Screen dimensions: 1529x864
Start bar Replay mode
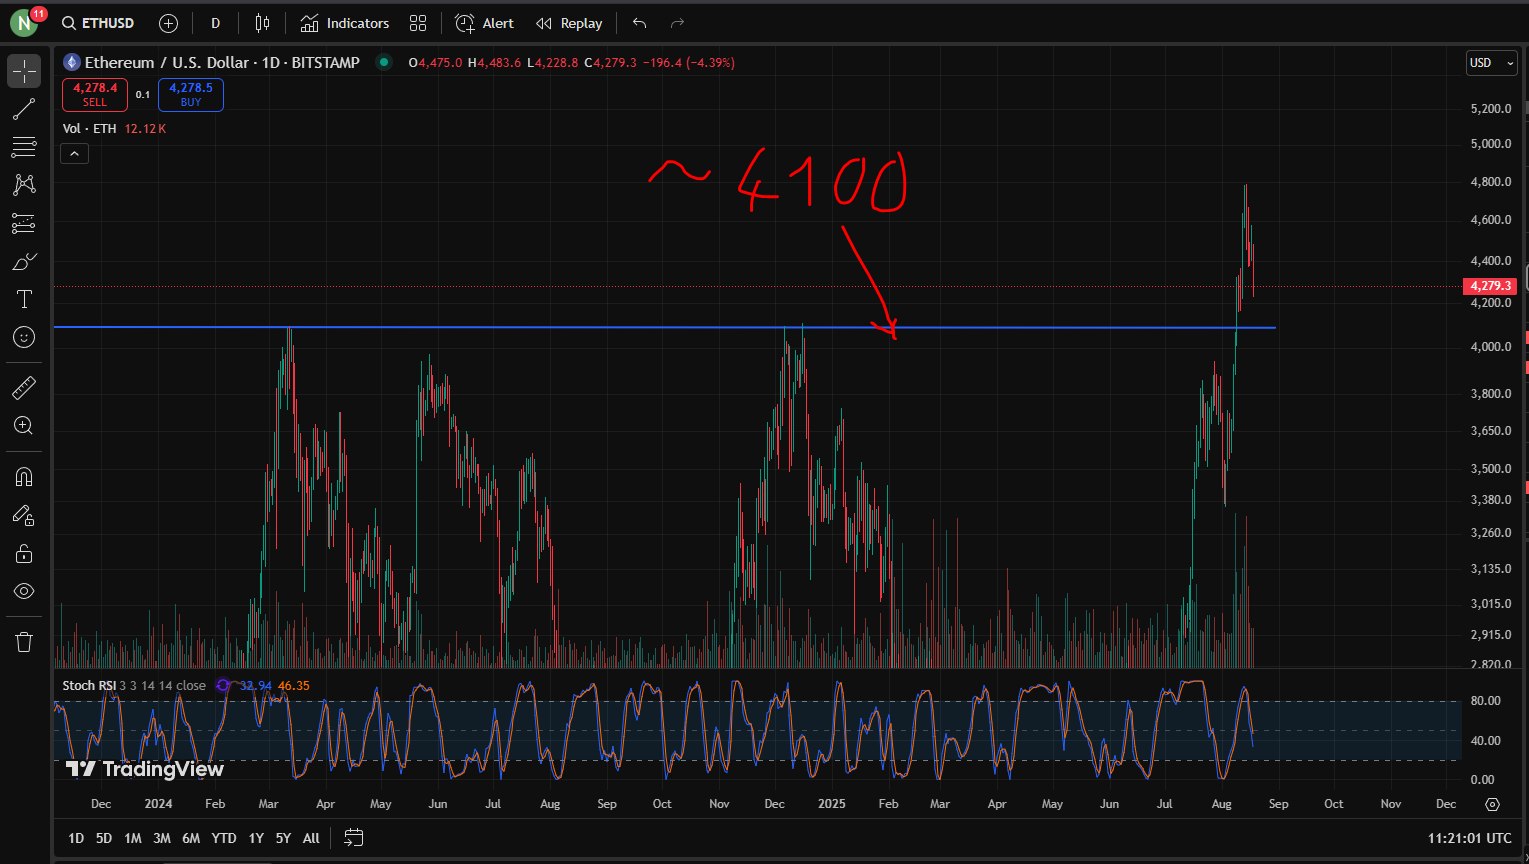pos(569,23)
